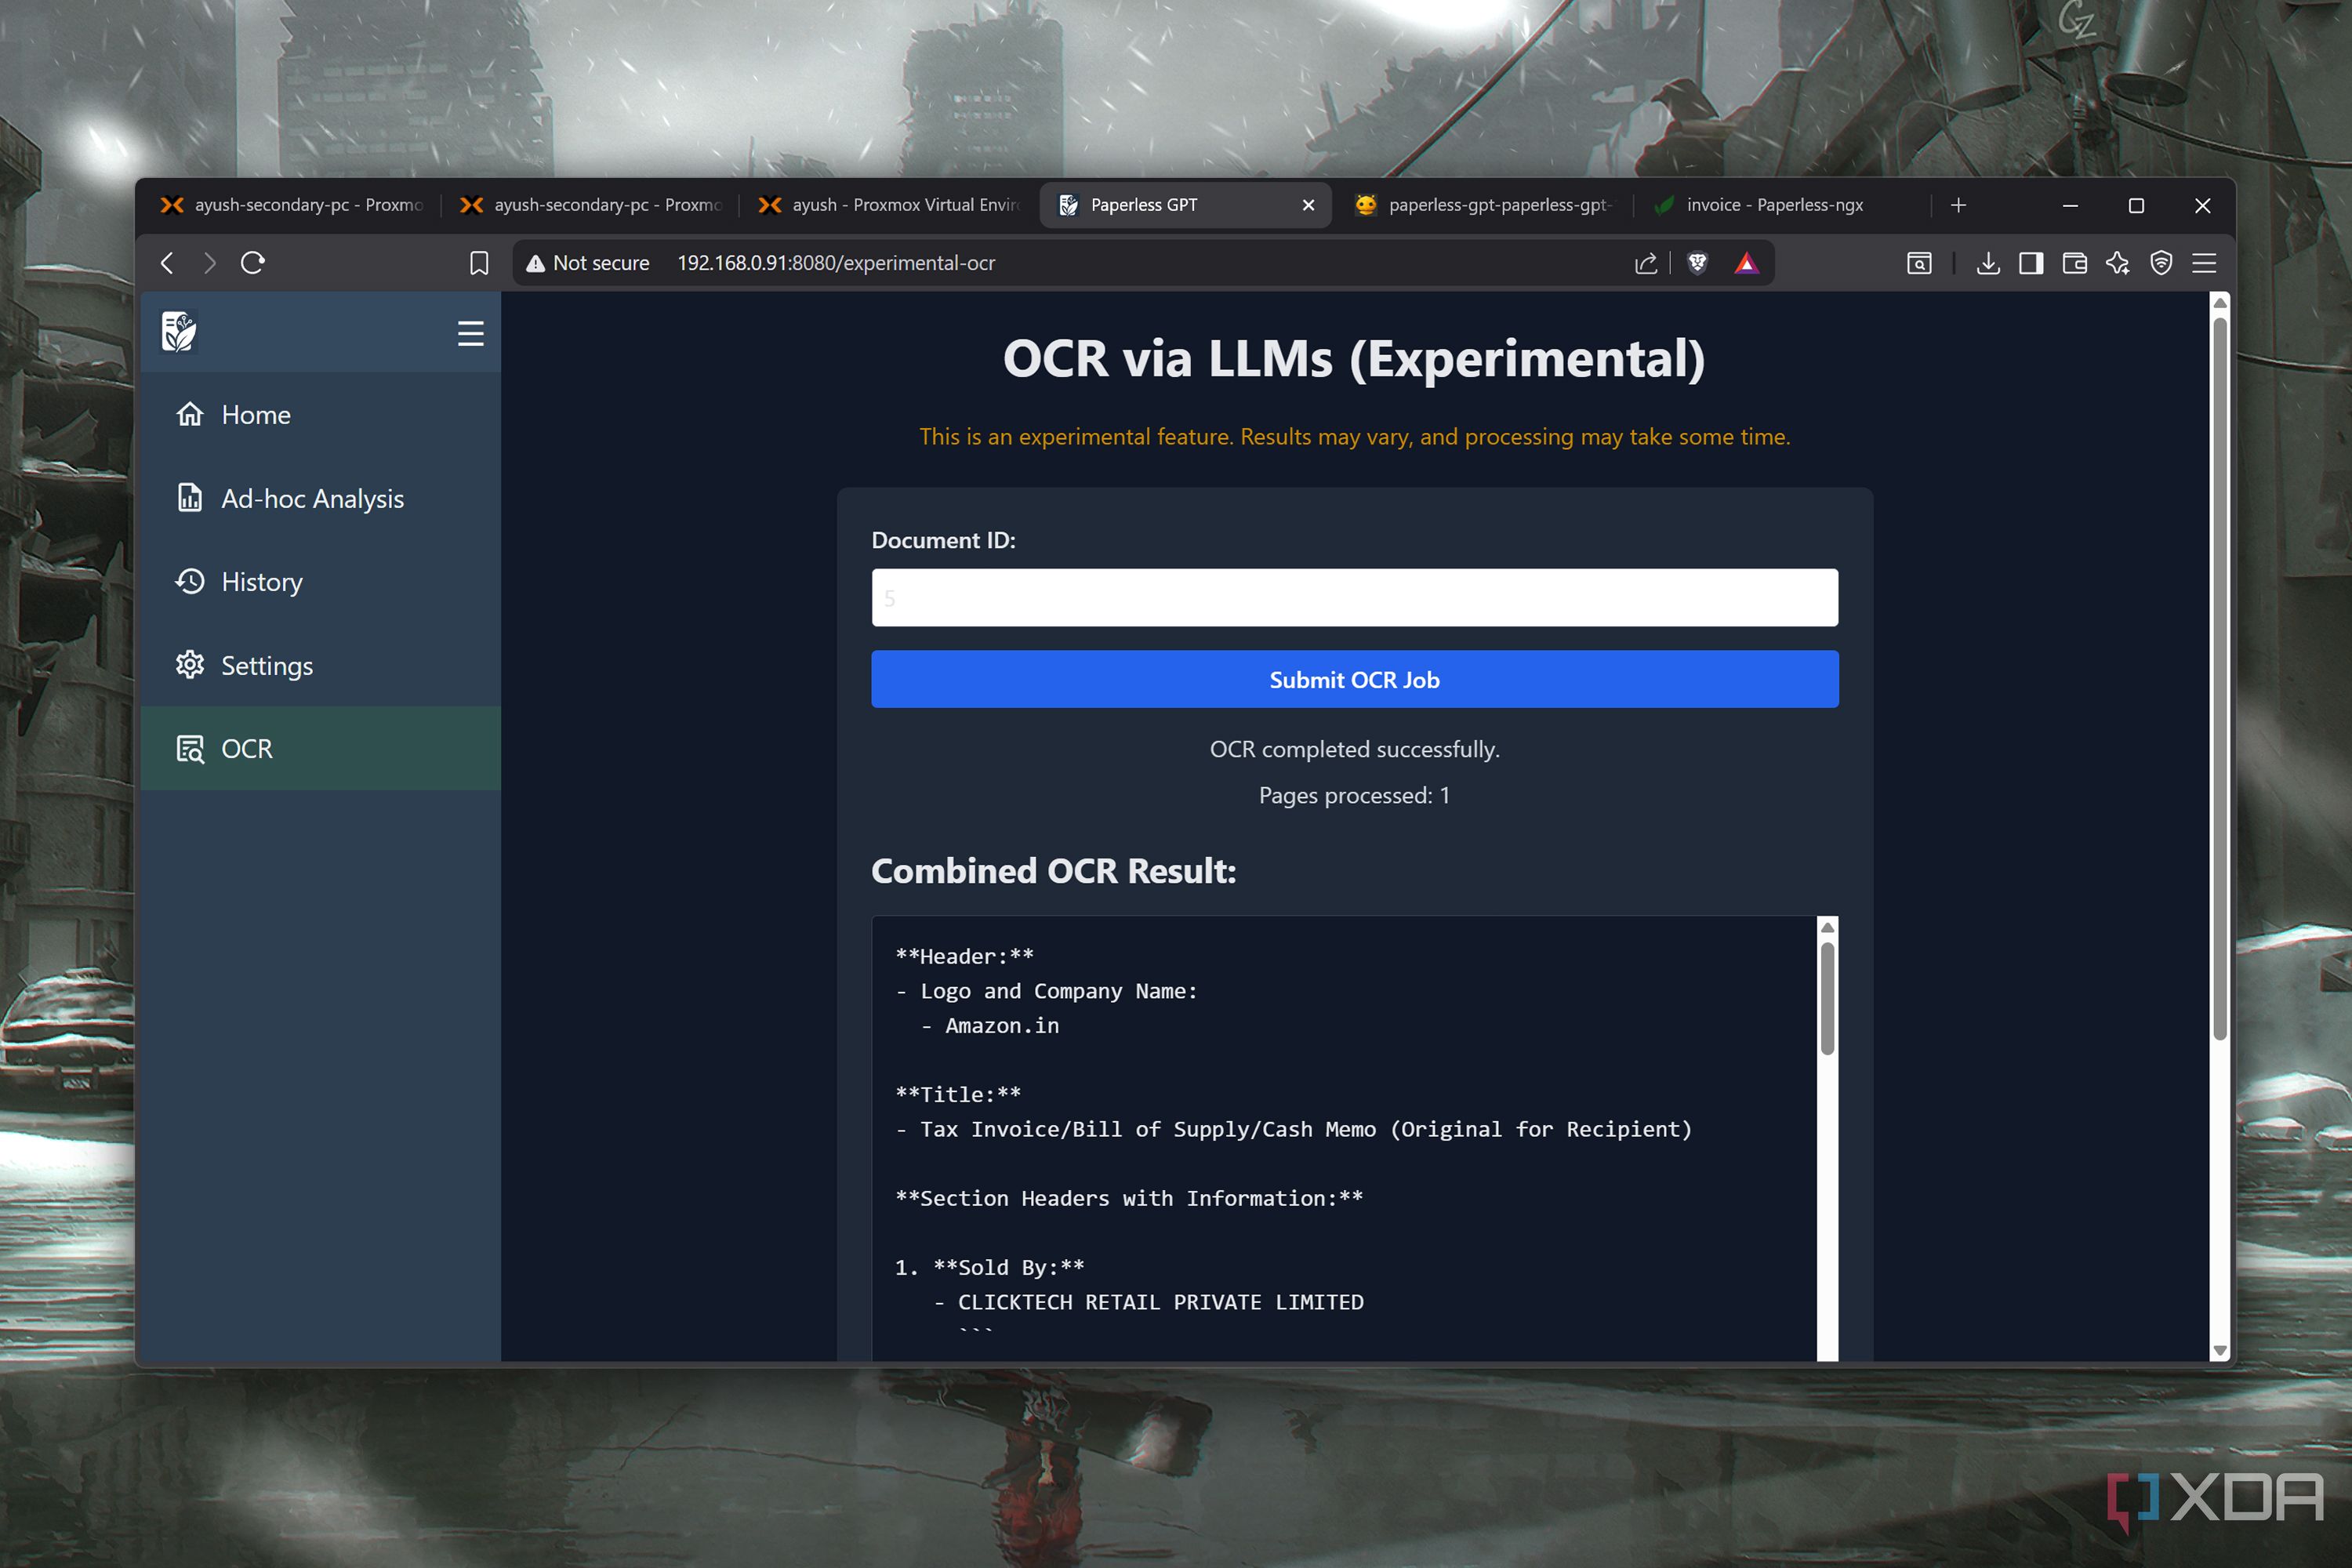Switch to the paperless-gpt-paperless-gpt tab
2352x1568 pixels.
(x=1484, y=205)
